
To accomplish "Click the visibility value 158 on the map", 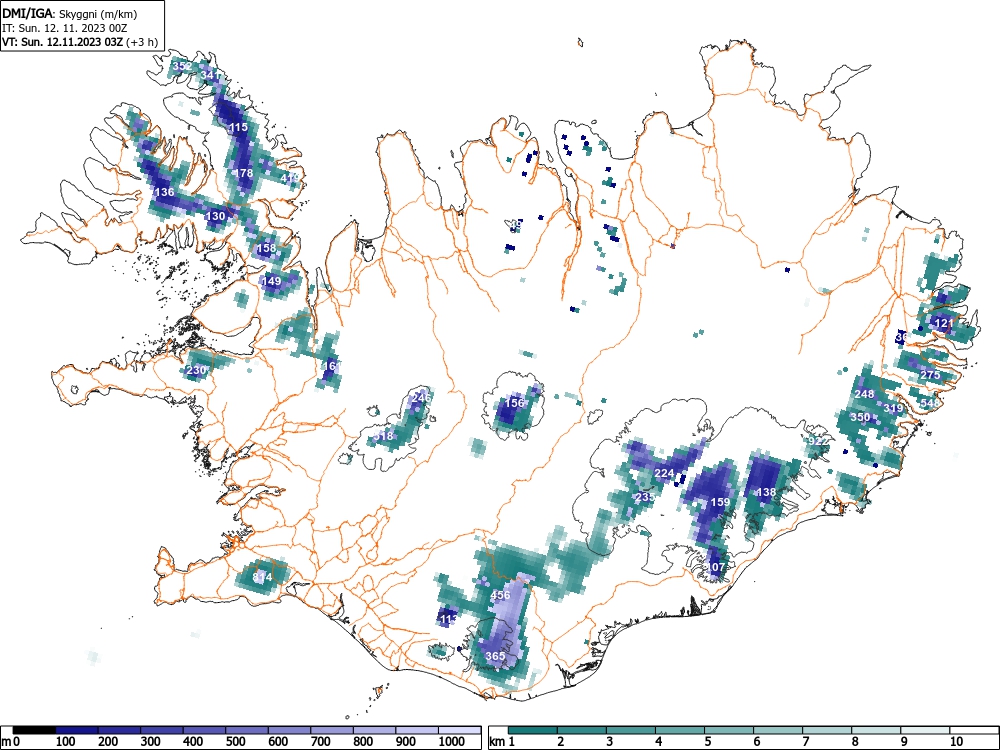I will tap(267, 248).
